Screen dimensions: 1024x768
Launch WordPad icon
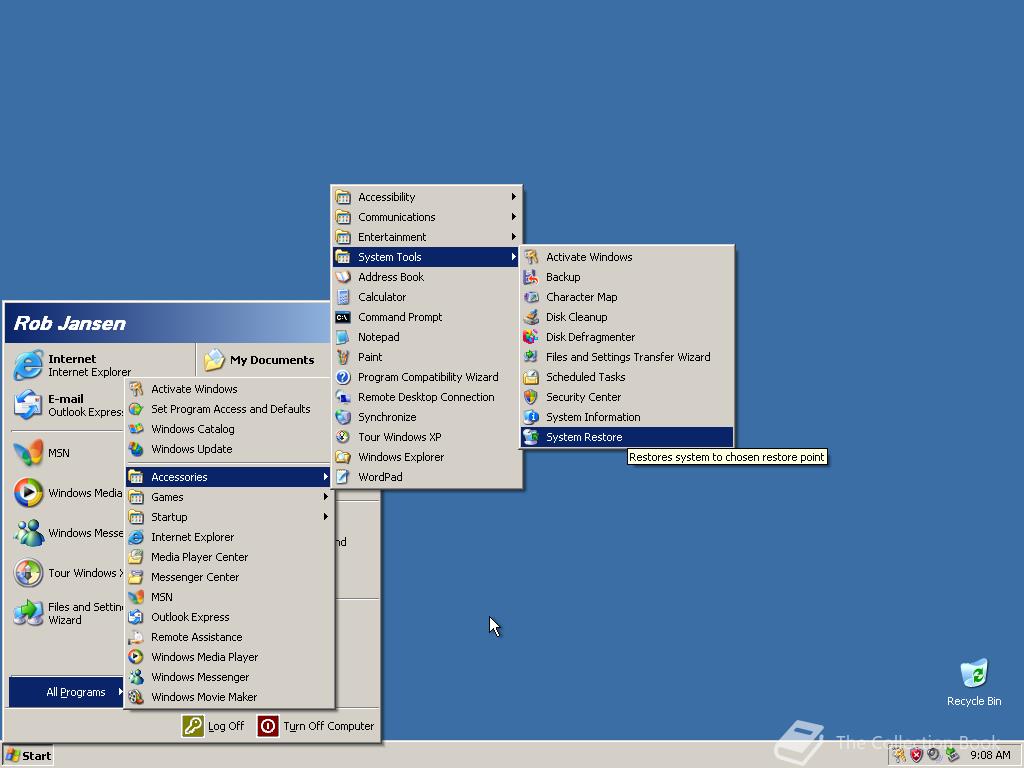343,477
